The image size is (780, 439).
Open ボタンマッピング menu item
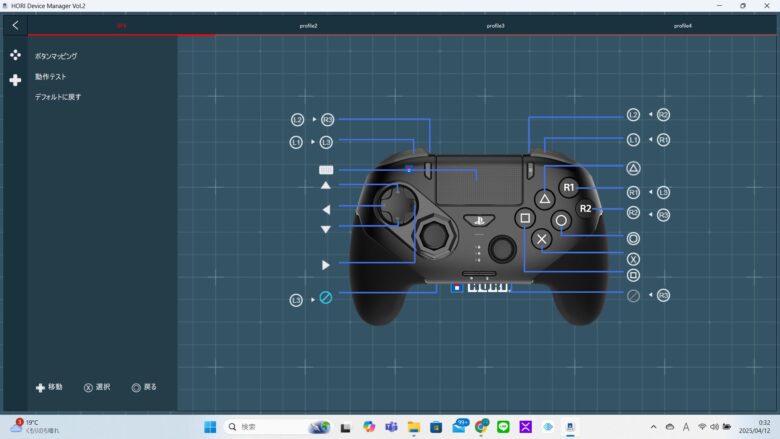pos(56,56)
